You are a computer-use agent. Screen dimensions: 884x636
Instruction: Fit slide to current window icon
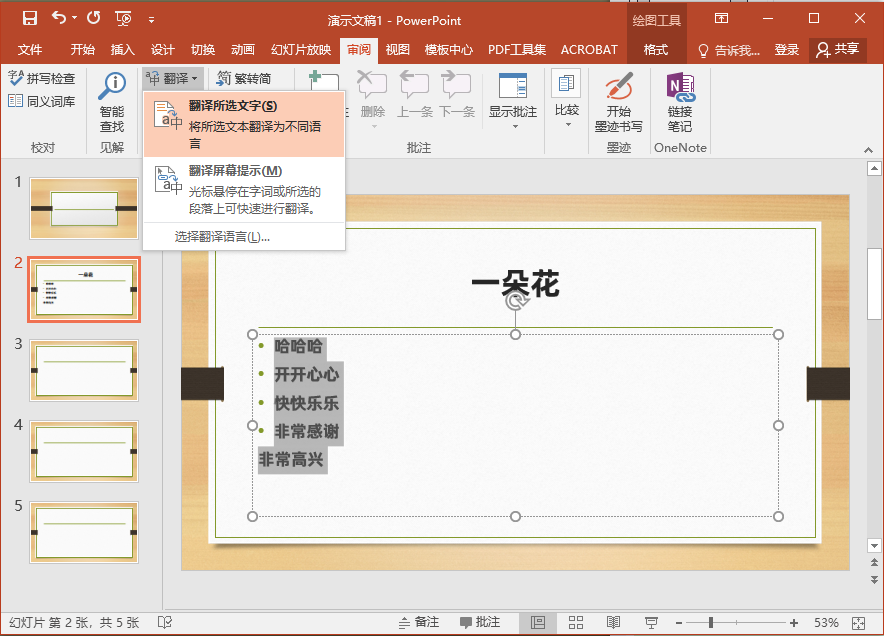pyautogui.click(x=859, y=622)
